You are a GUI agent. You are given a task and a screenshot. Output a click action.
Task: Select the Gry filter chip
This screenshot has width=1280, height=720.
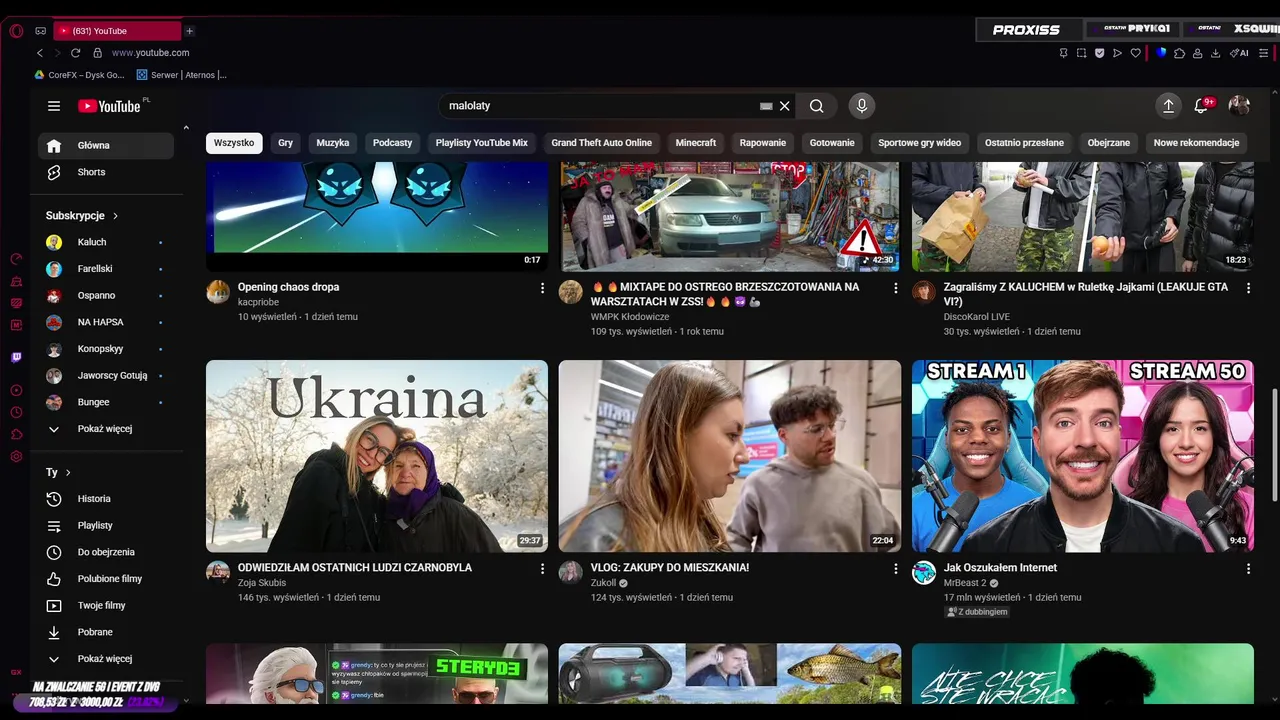click(x=285, y=143)
